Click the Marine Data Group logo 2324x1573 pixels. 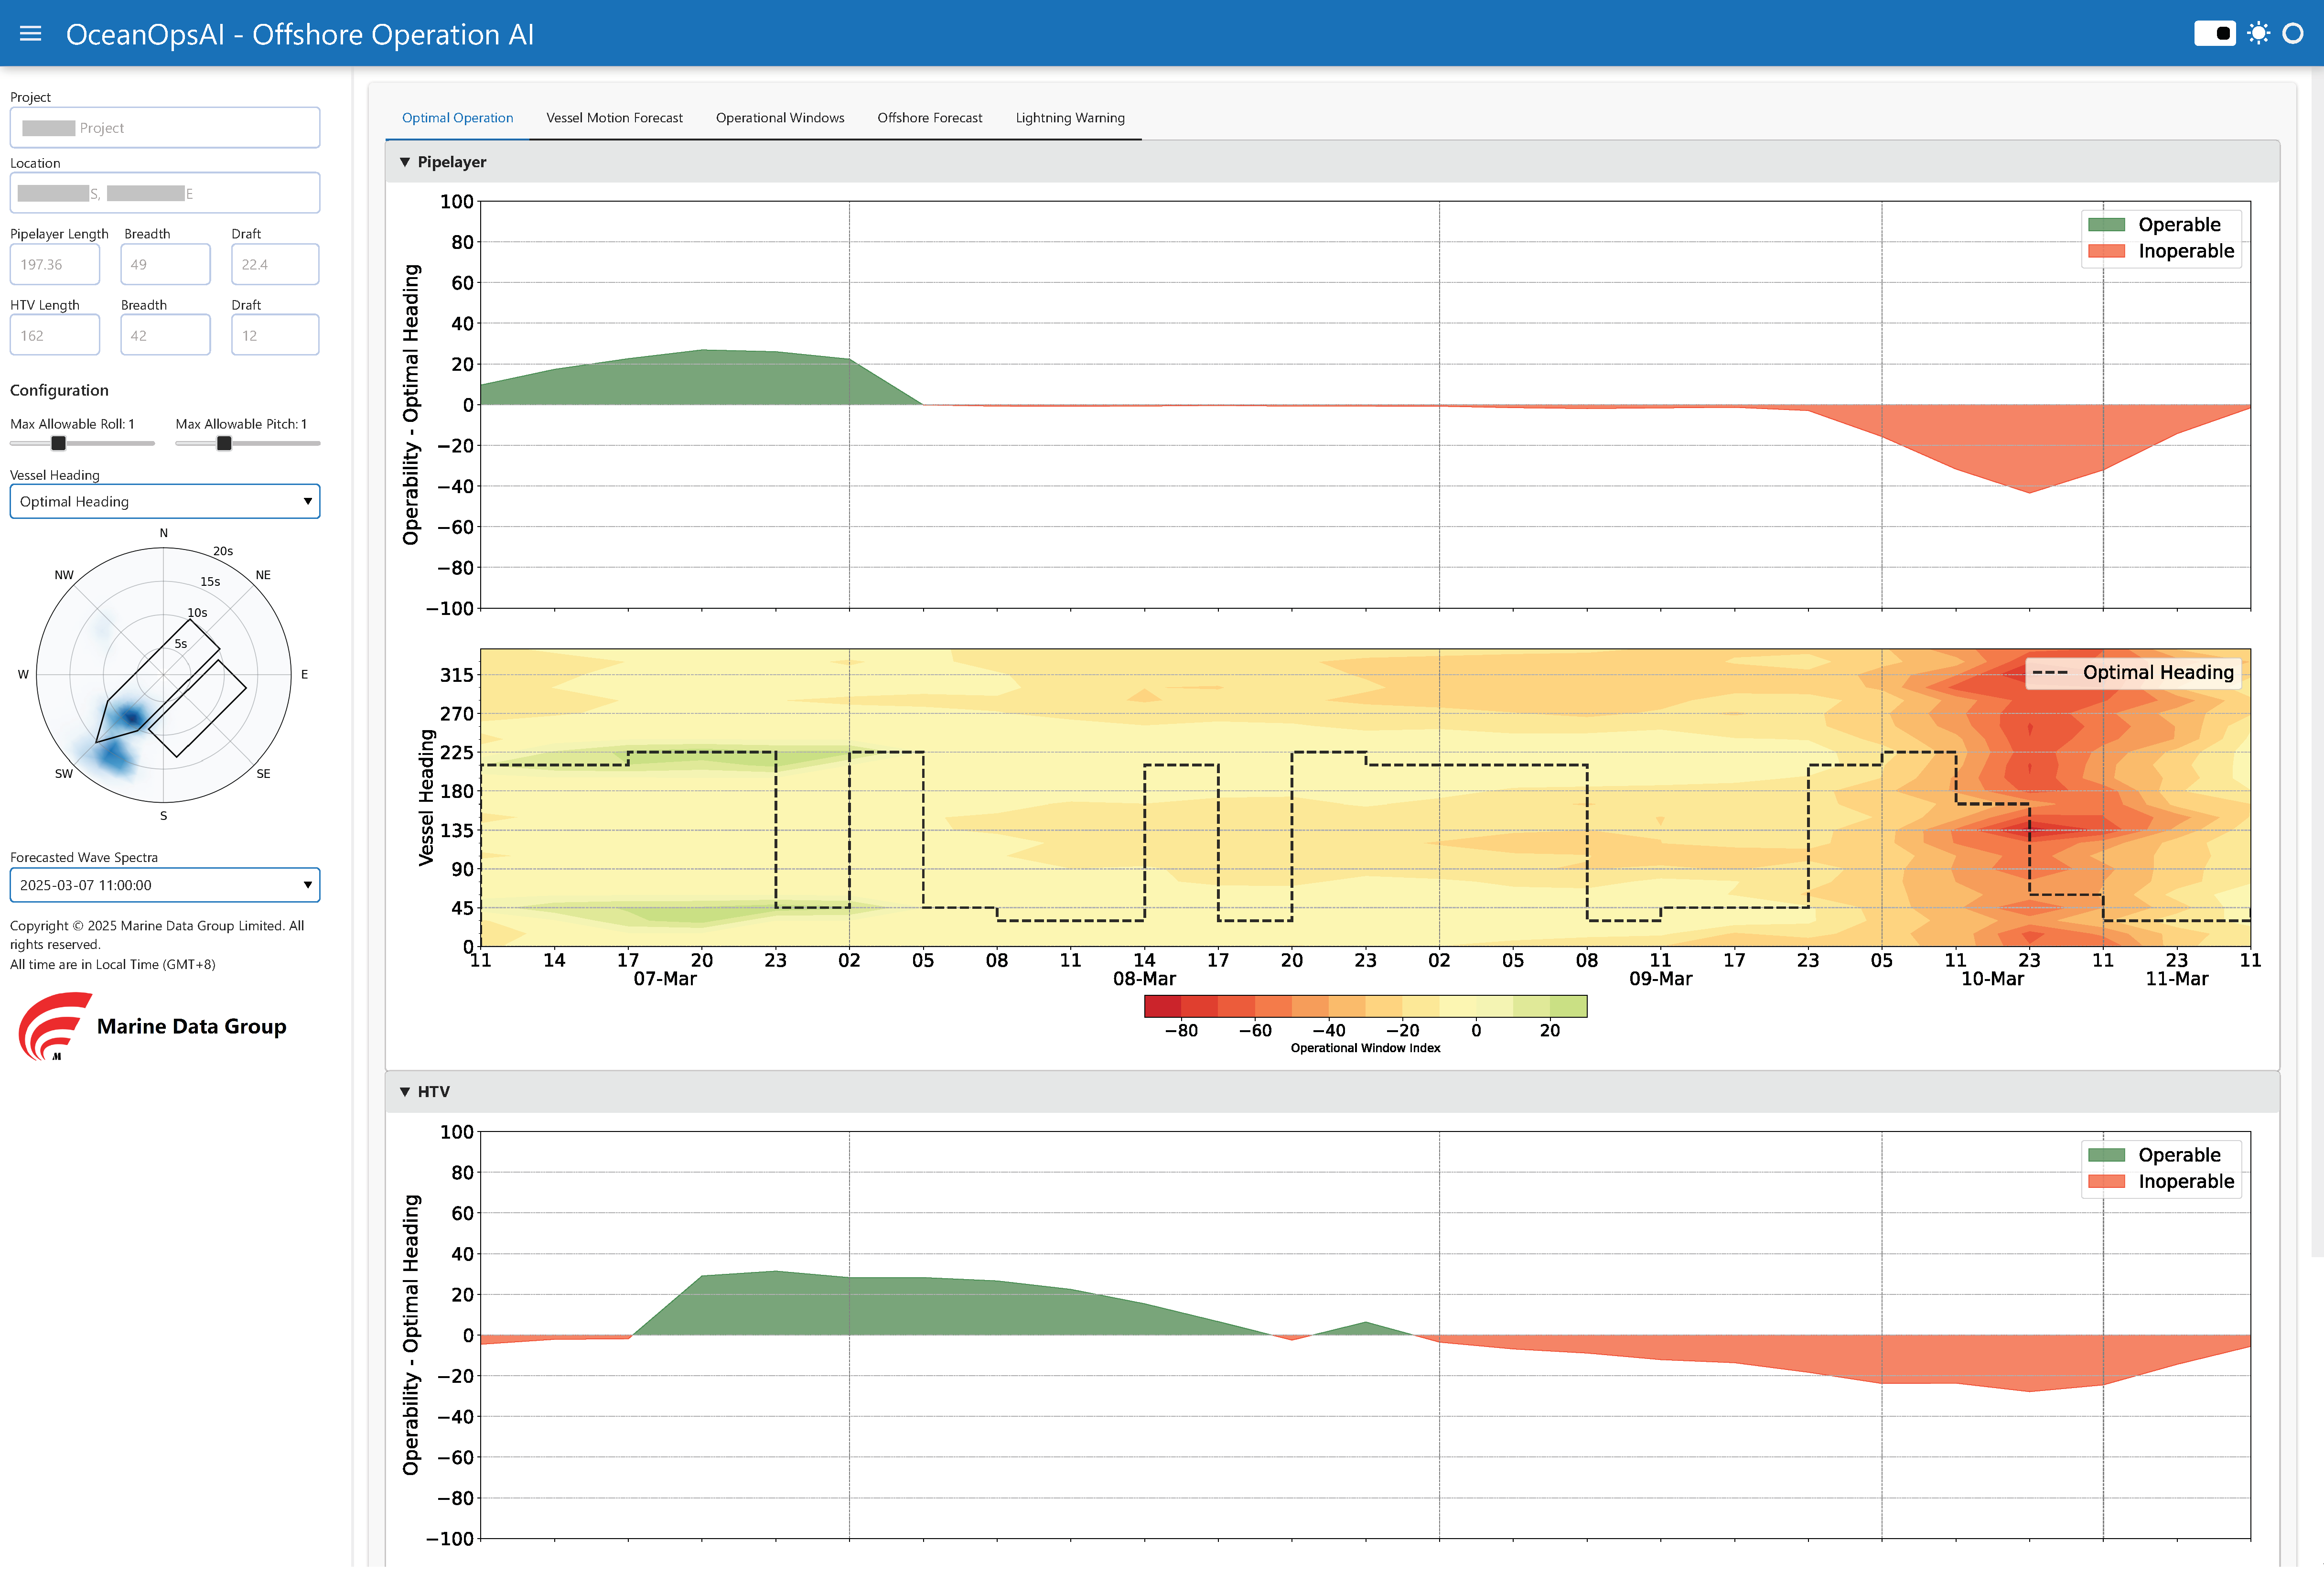pos(152,1026)
